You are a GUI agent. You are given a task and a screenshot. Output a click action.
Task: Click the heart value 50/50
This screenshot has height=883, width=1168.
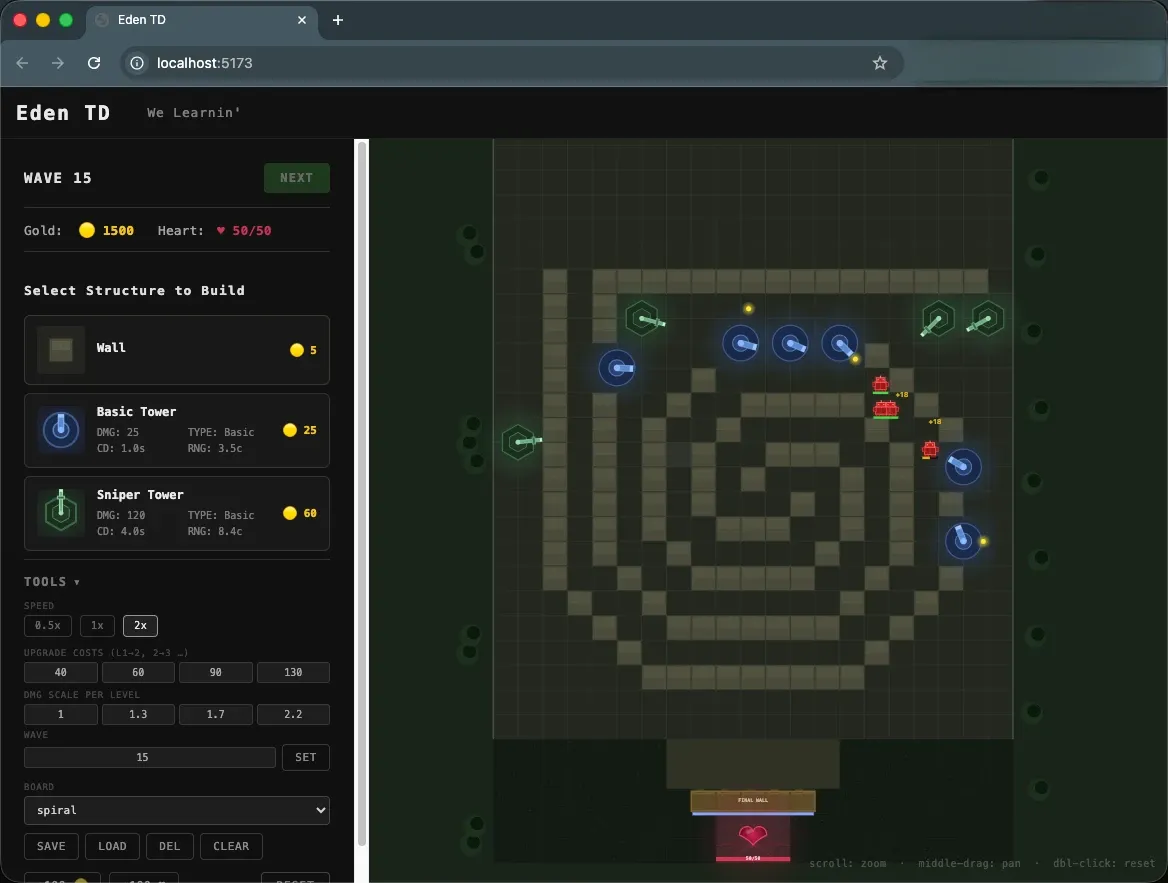[x=252, y=230]
